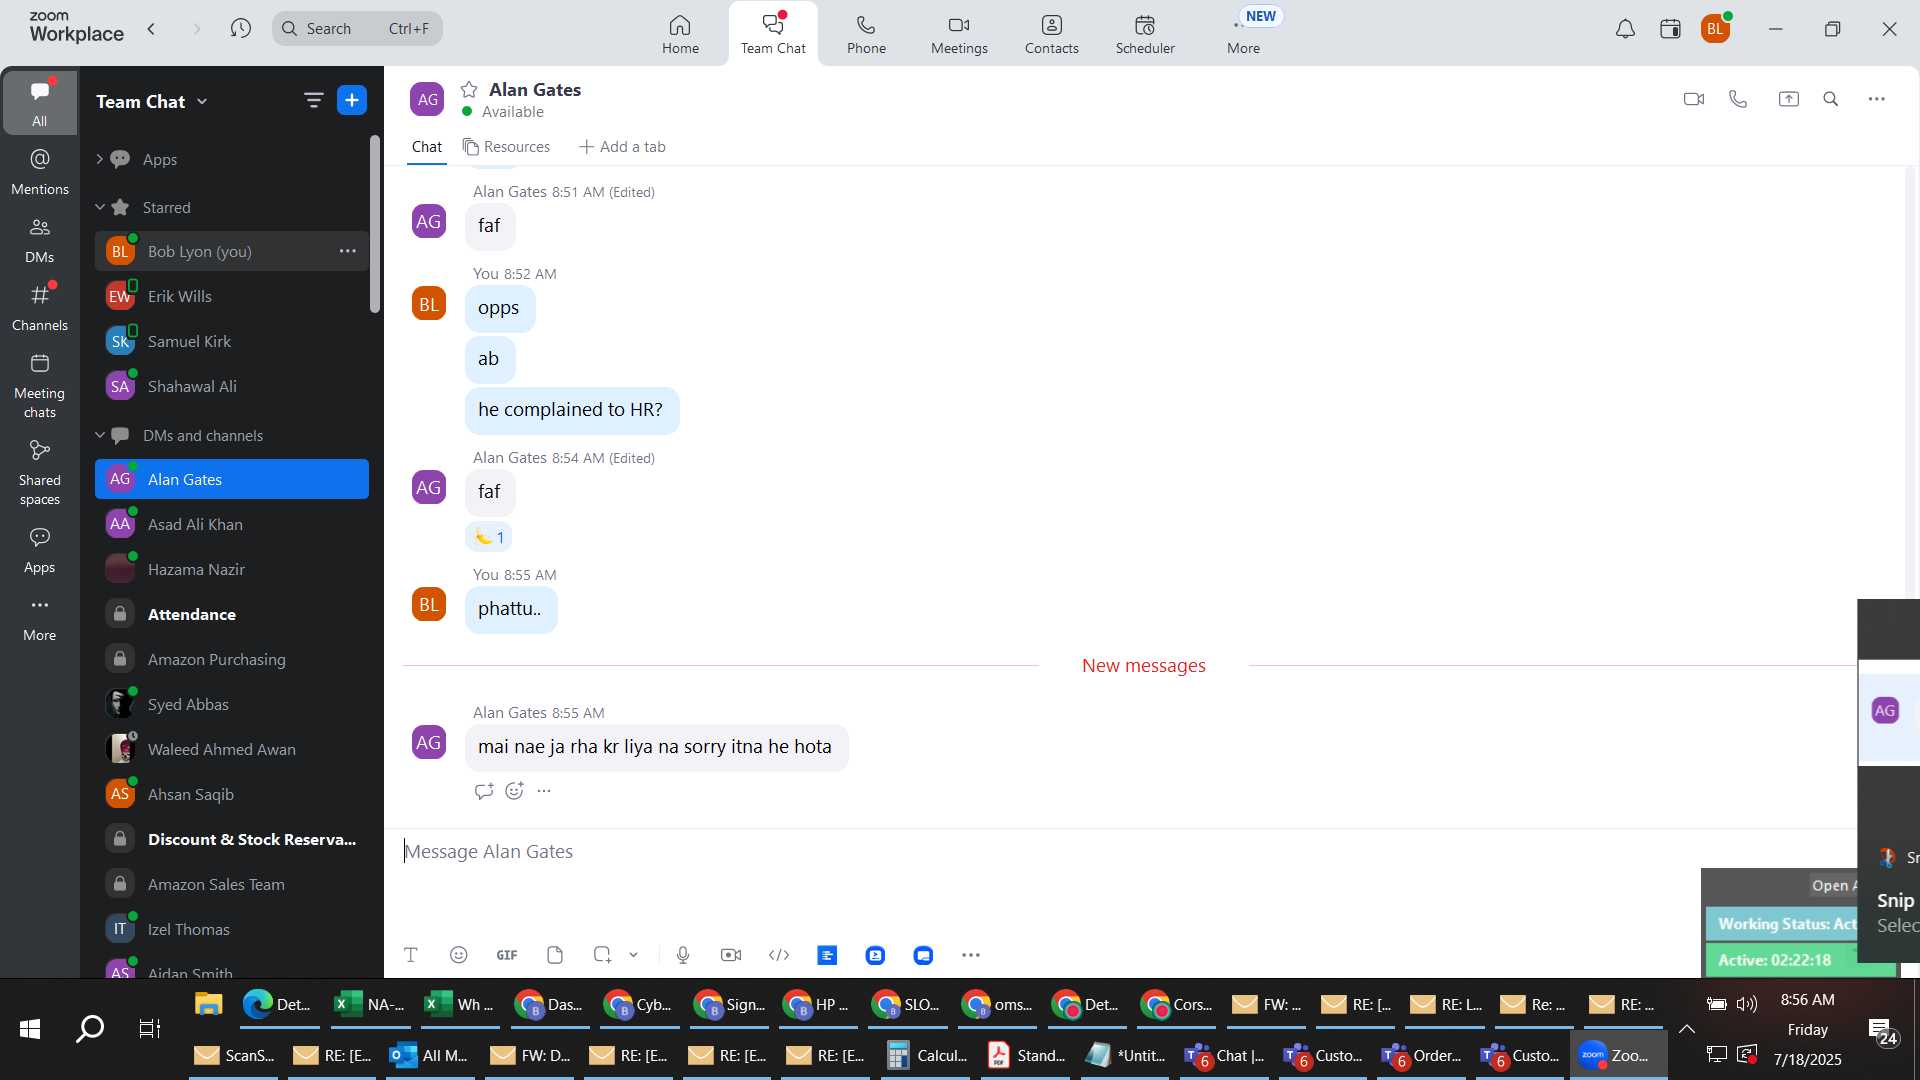Open the calendar icon in top bar
Image resolution: width=1920 pixels, height=1080 pixels.
[1670, 29]
